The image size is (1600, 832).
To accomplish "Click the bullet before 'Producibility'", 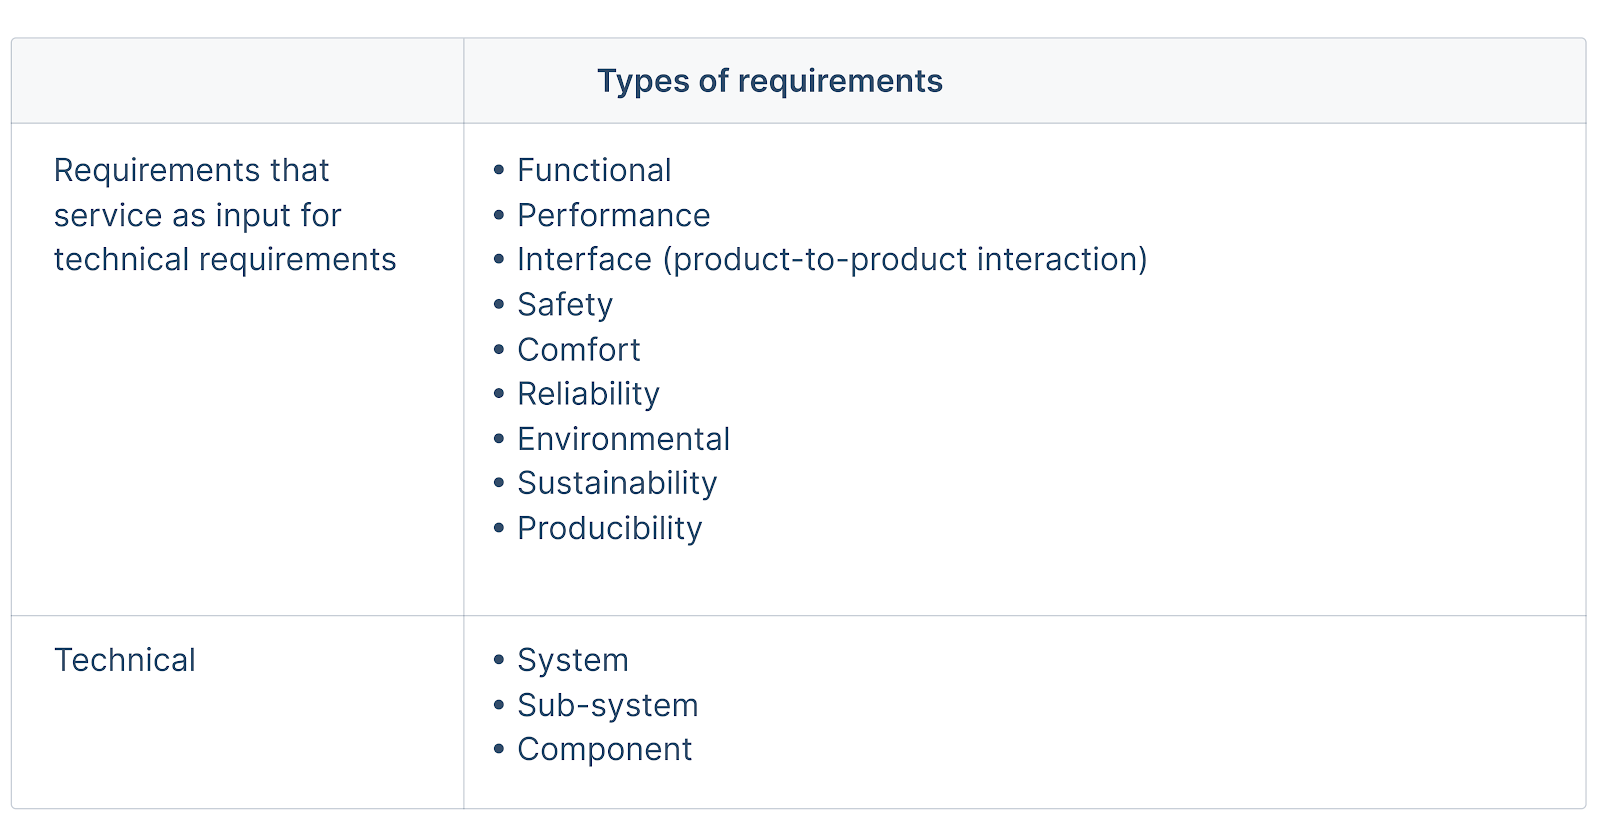I will click(x=499, y=529).
